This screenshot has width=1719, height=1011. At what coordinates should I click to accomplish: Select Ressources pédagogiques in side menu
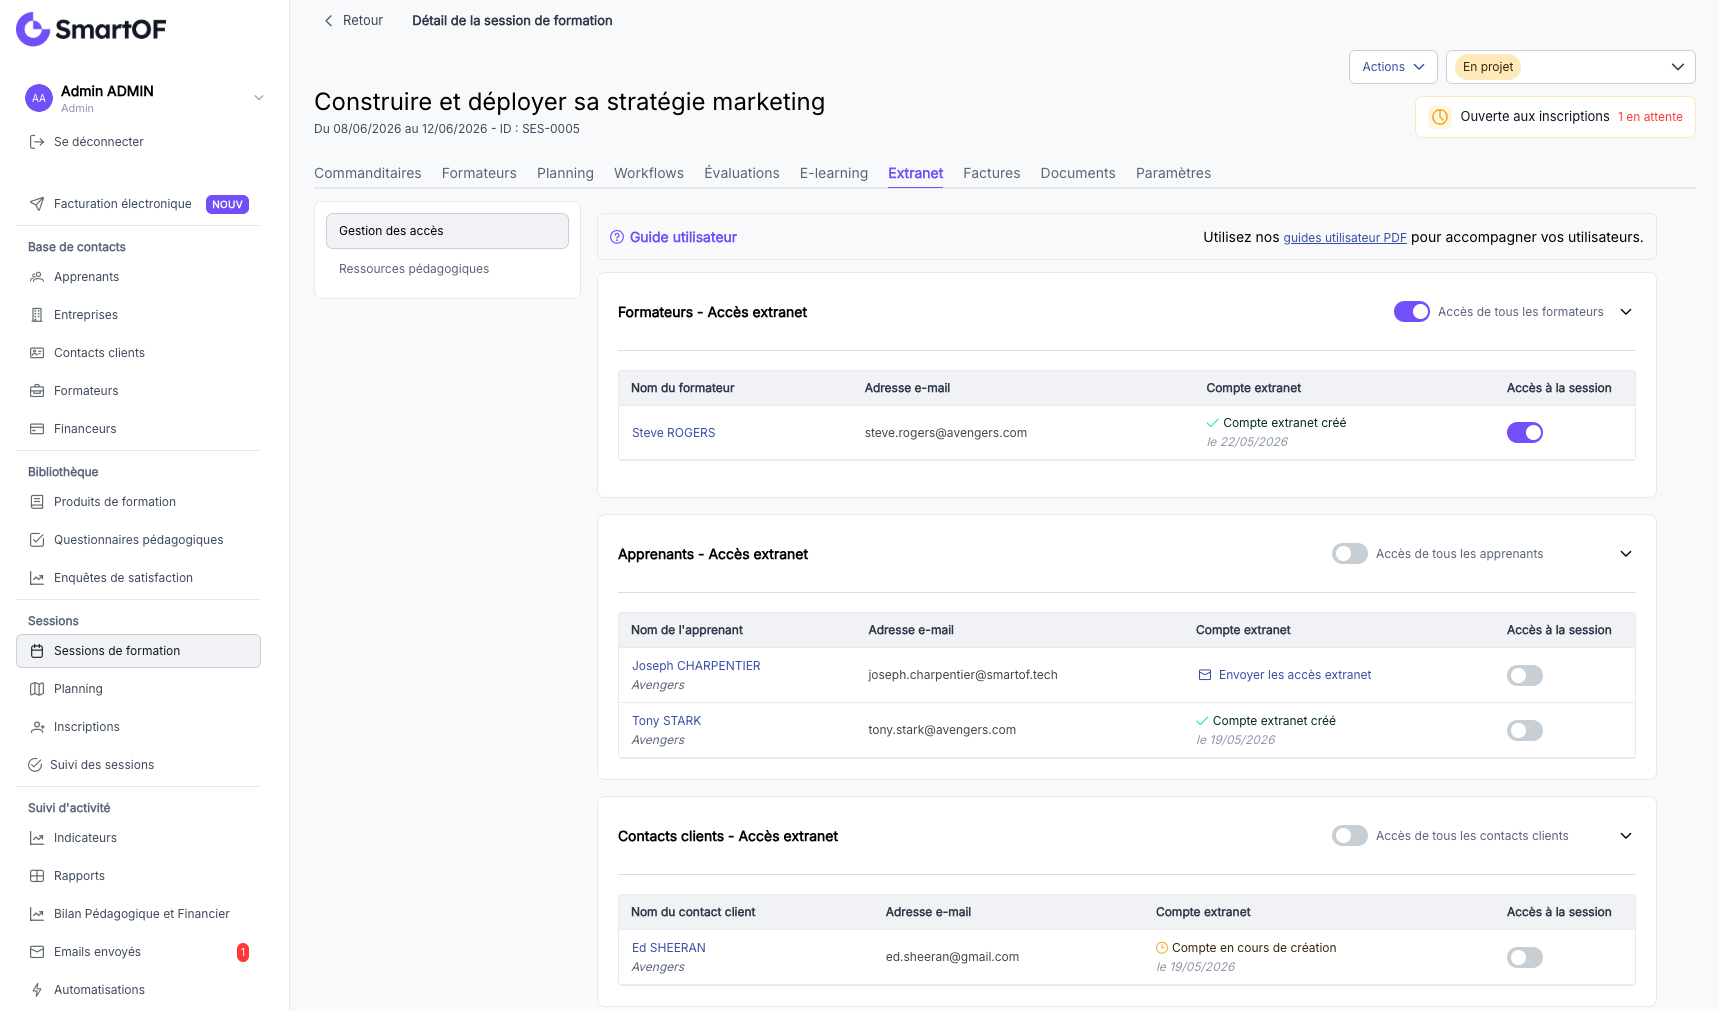(447, 269)
